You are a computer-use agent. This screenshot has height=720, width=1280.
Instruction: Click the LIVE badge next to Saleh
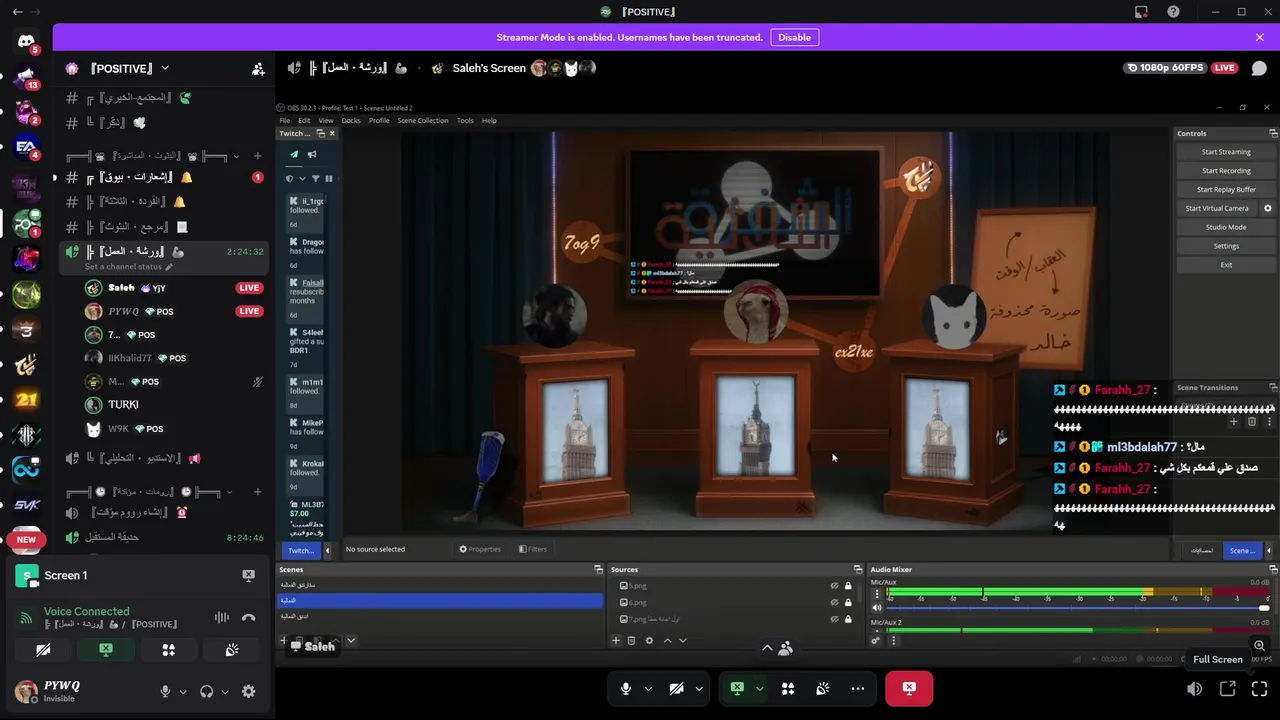pyautogui.click(x=249, y=288)
